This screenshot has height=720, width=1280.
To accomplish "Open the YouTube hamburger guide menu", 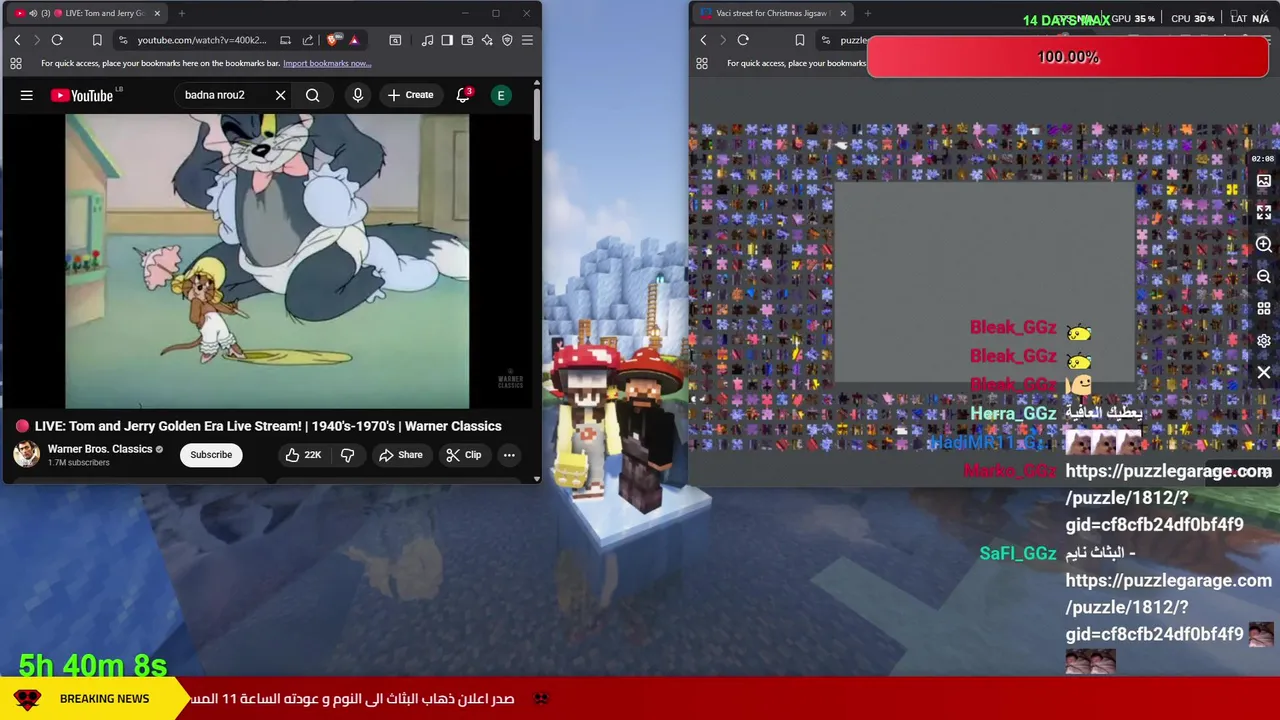I will click(27, 95).
